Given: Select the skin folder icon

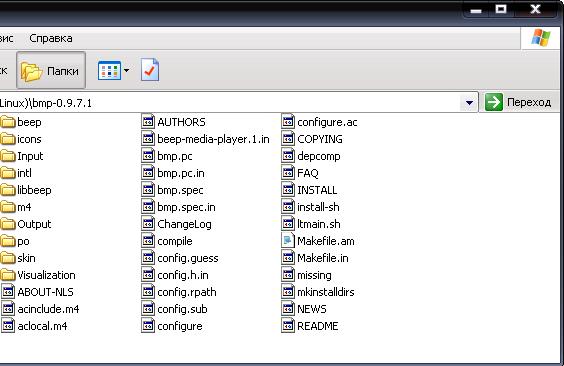Looking at the screenshot, I should pyautogui.click(x=8, y=258).
